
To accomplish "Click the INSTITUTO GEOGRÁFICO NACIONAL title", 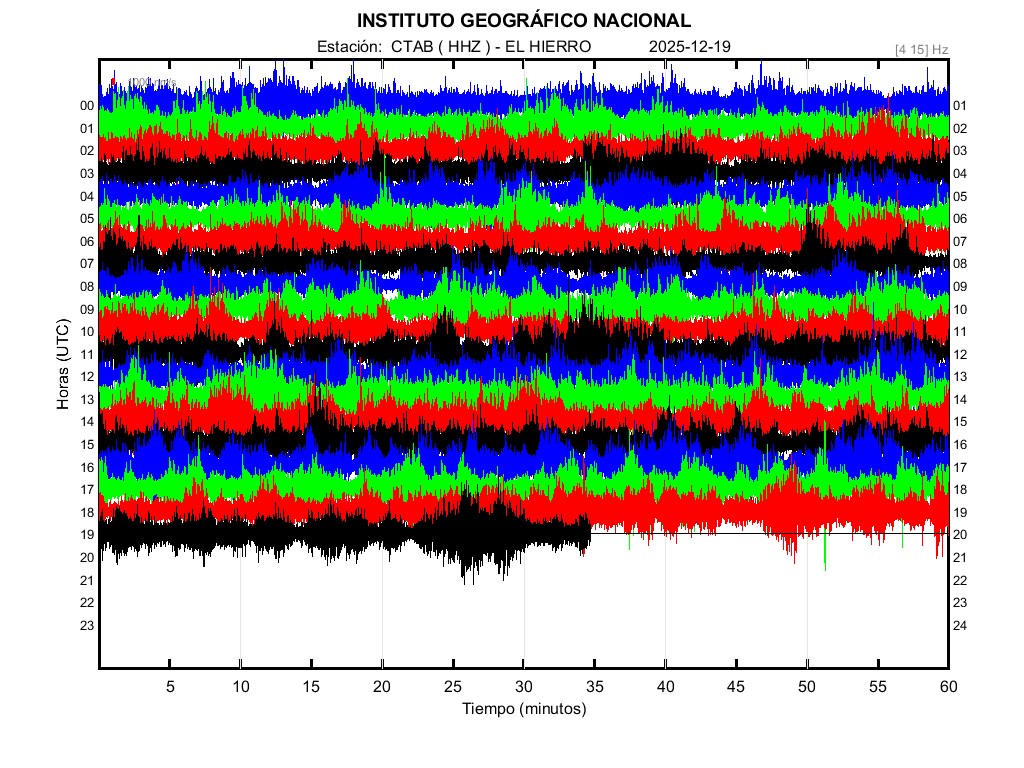I will click(523, 21).
